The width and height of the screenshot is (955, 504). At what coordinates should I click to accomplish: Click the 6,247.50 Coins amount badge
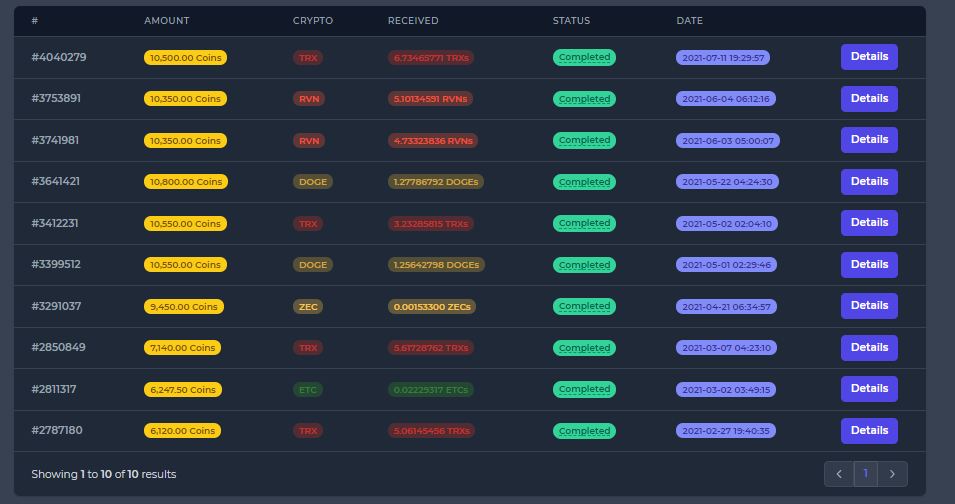coord(183,390)
